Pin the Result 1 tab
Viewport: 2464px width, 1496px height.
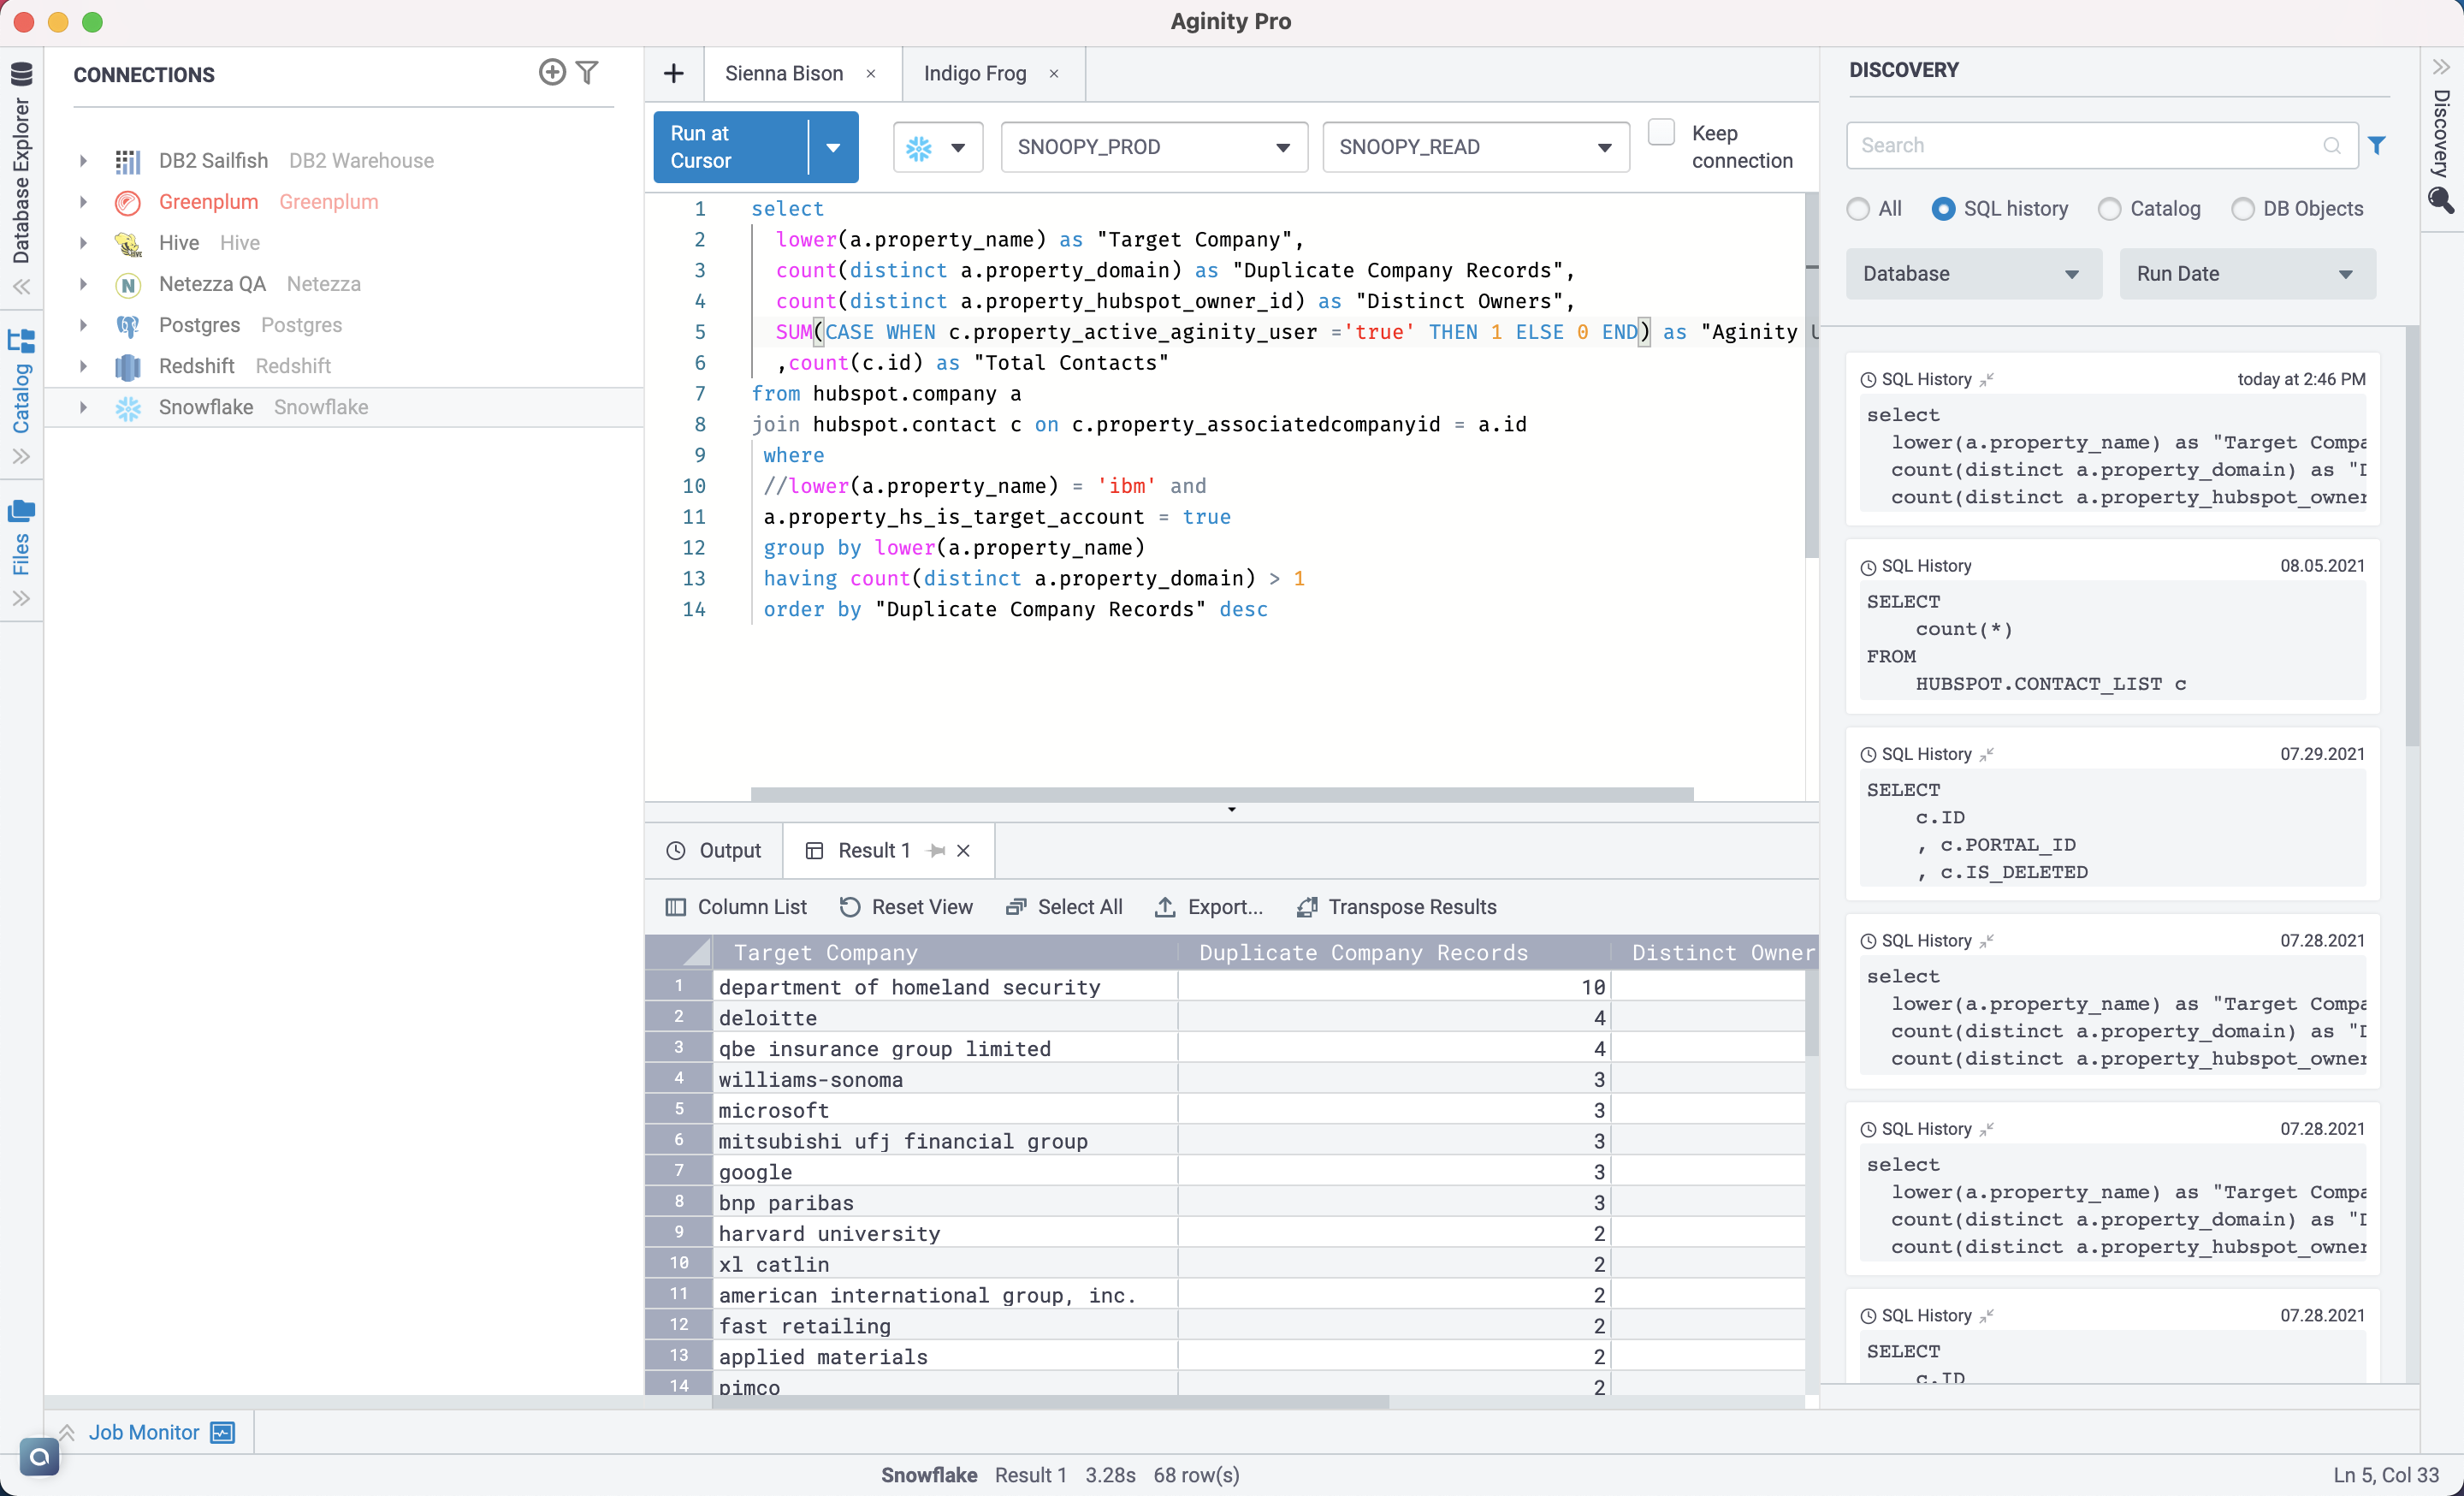pyautogui.click(x=936, y=850)
